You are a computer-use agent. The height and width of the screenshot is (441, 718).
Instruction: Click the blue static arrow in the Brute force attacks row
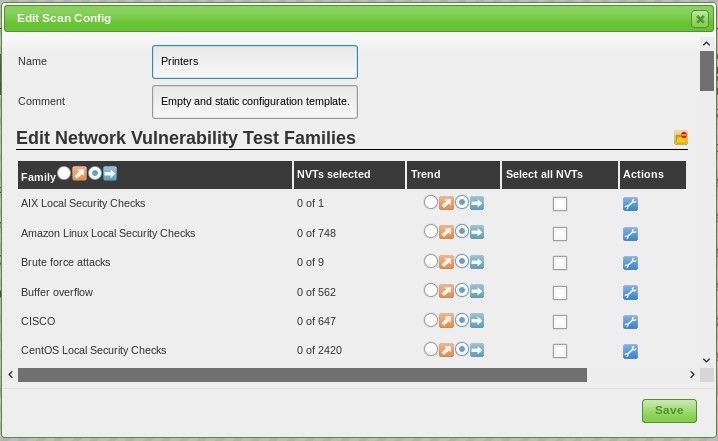click(477, 262)
